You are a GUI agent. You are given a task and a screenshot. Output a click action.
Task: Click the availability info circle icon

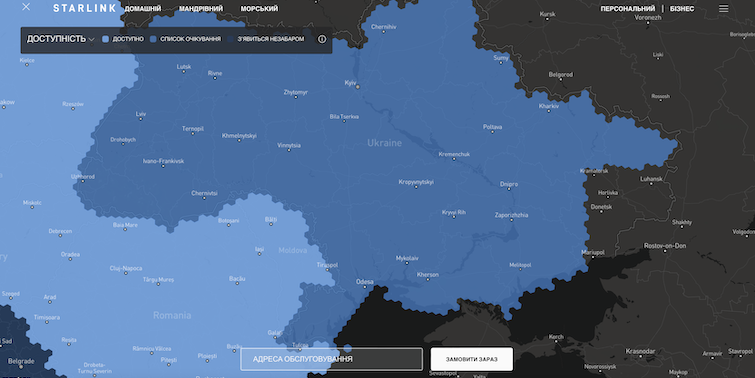[x=322, y=39]
